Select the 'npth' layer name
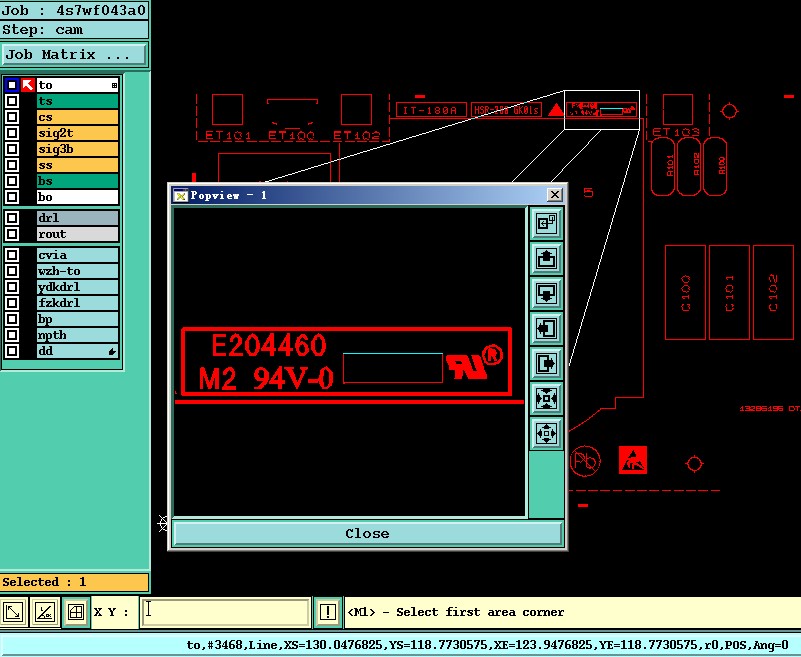This screenshot has width=801, height=657. 78,335
